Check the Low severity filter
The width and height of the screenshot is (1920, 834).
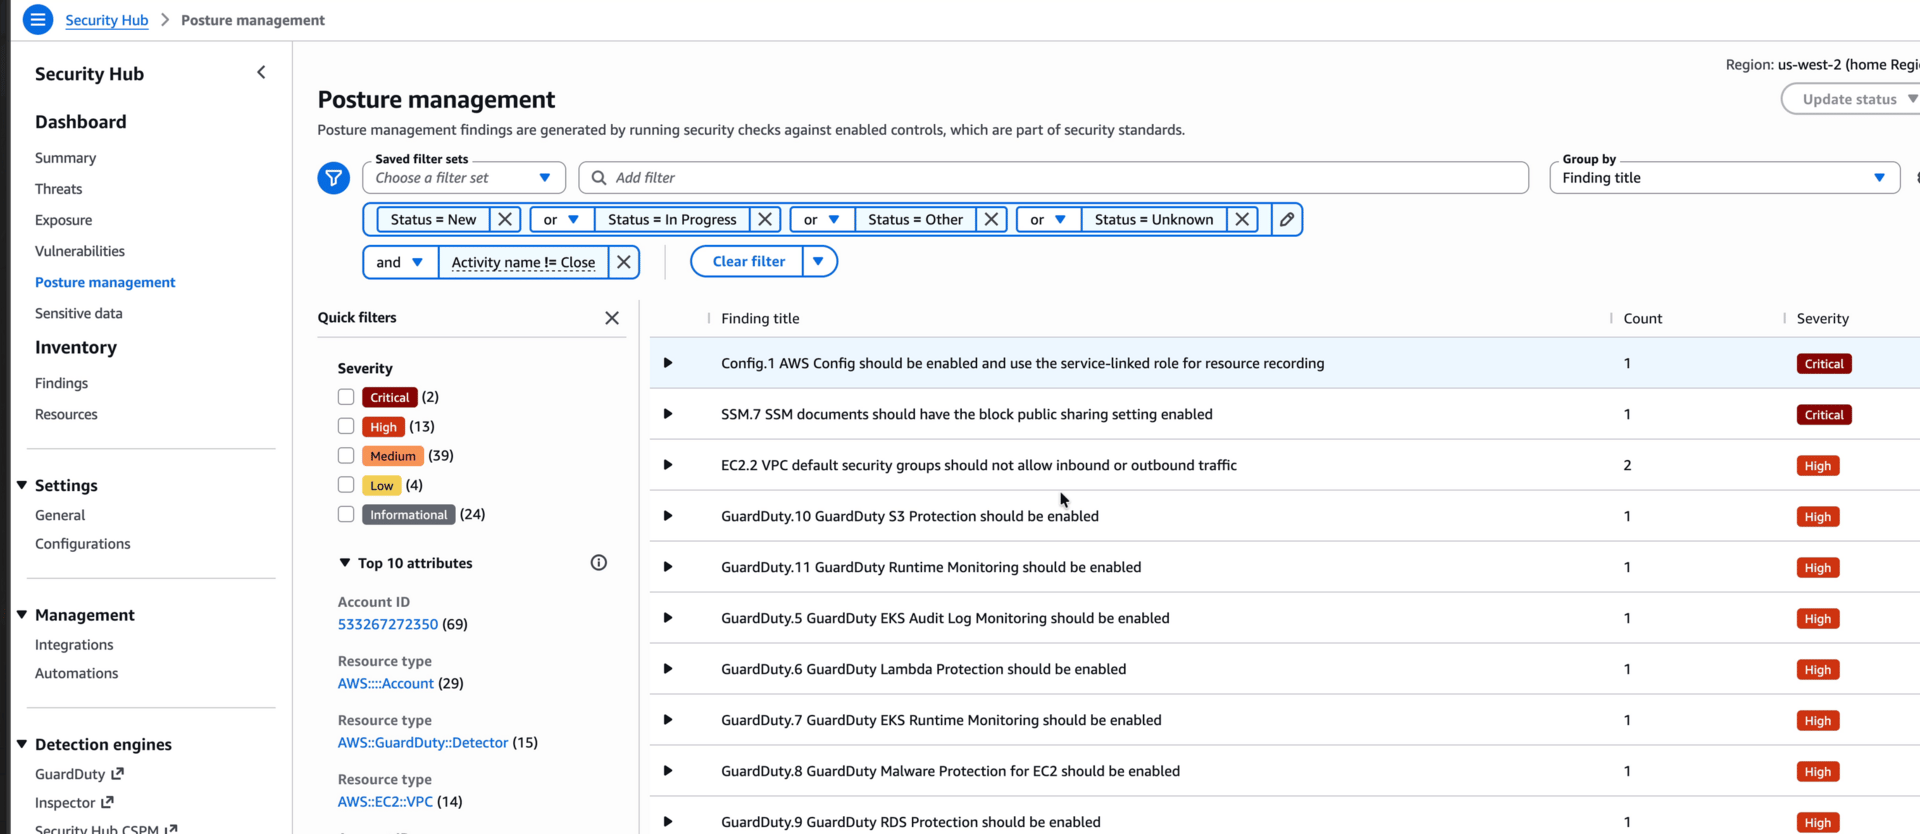tap(346, 485)
